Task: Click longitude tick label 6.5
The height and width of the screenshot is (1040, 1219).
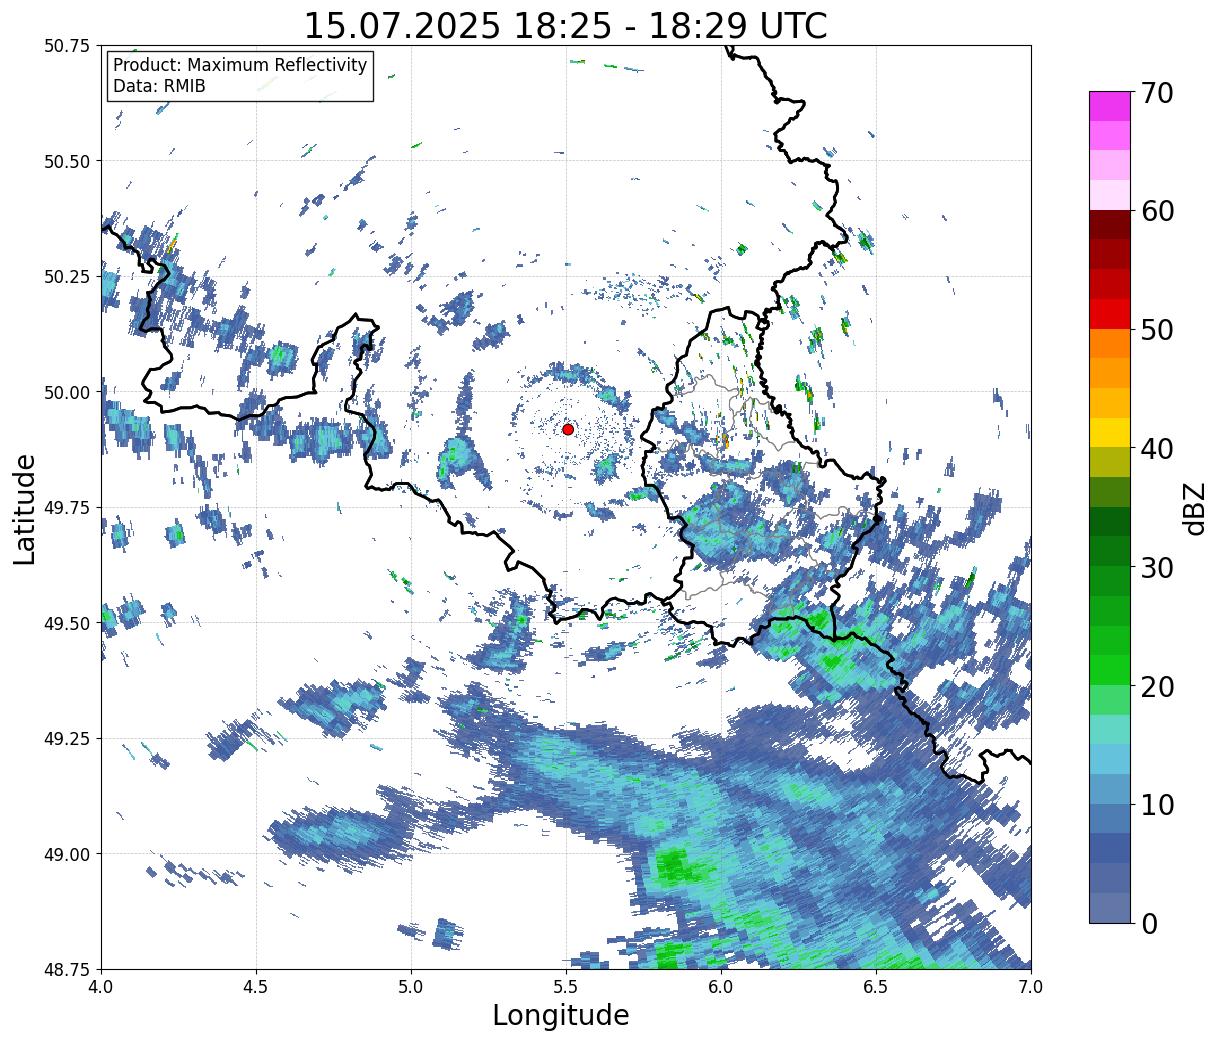Action: tap(876, 986)
